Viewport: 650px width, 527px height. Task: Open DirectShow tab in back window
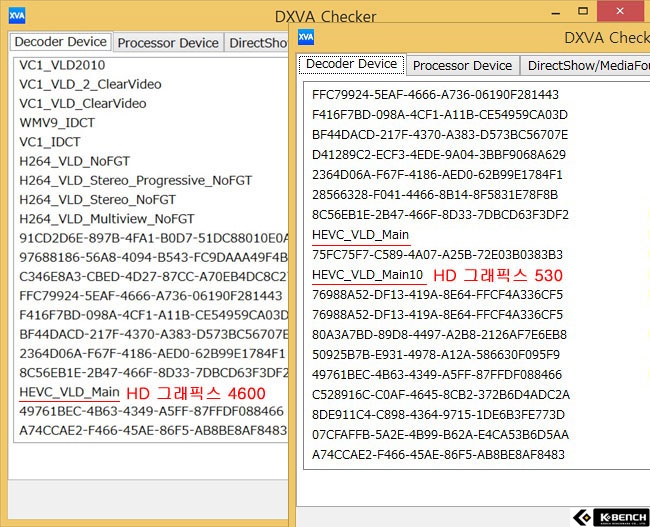pyautogui.click(x=257, y=43)
